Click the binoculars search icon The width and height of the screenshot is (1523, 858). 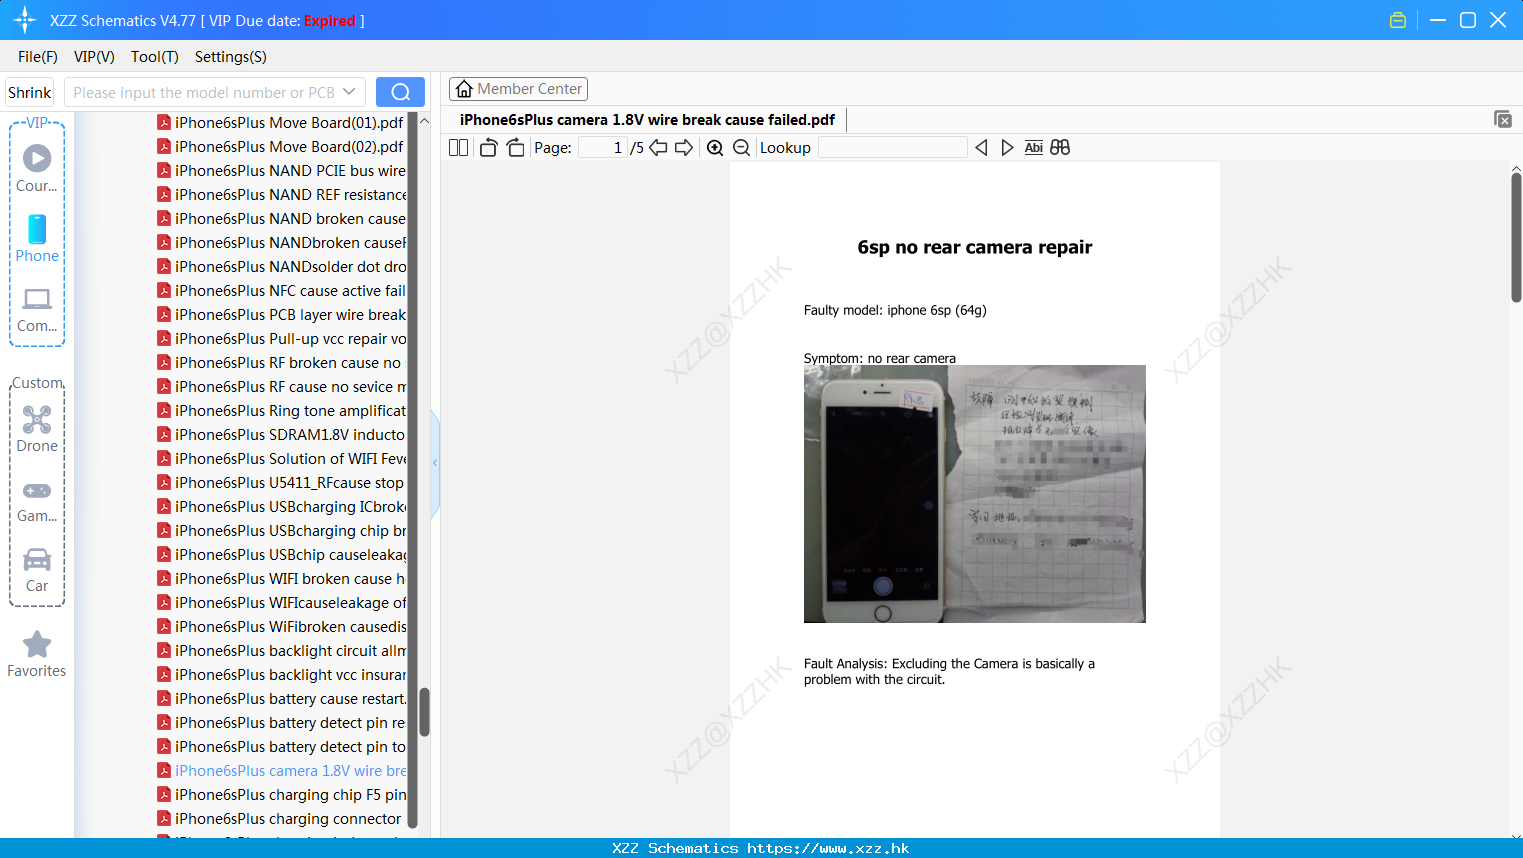(x=1060, y=148)
